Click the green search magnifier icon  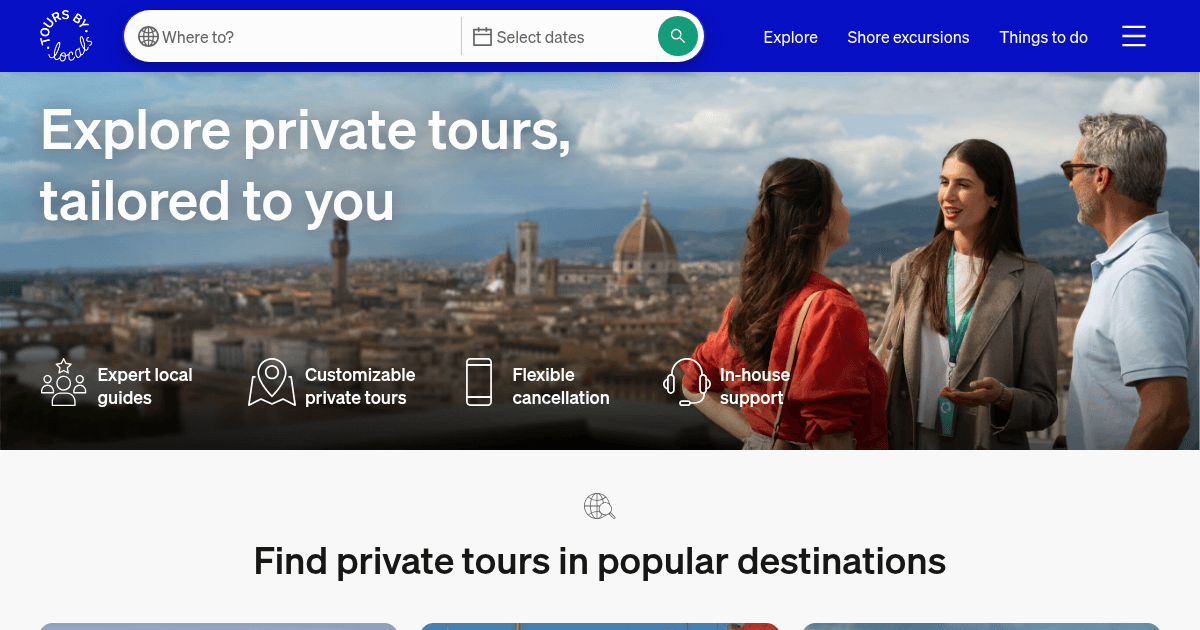point(678,35)
